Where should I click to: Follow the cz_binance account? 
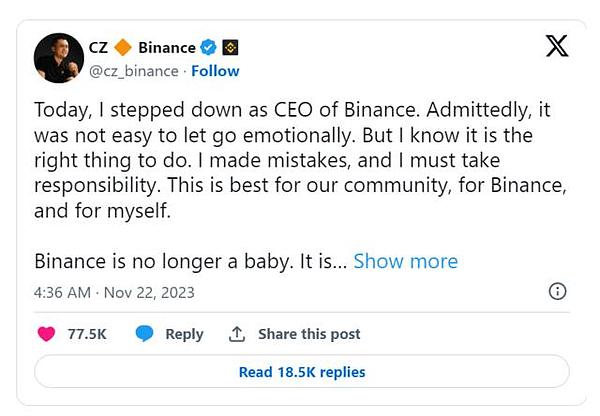pyautogui.click(x=215, y=71)
